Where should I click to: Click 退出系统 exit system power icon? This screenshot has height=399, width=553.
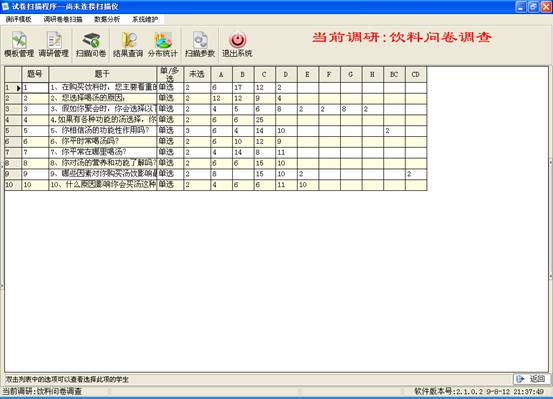click(237, 45)
